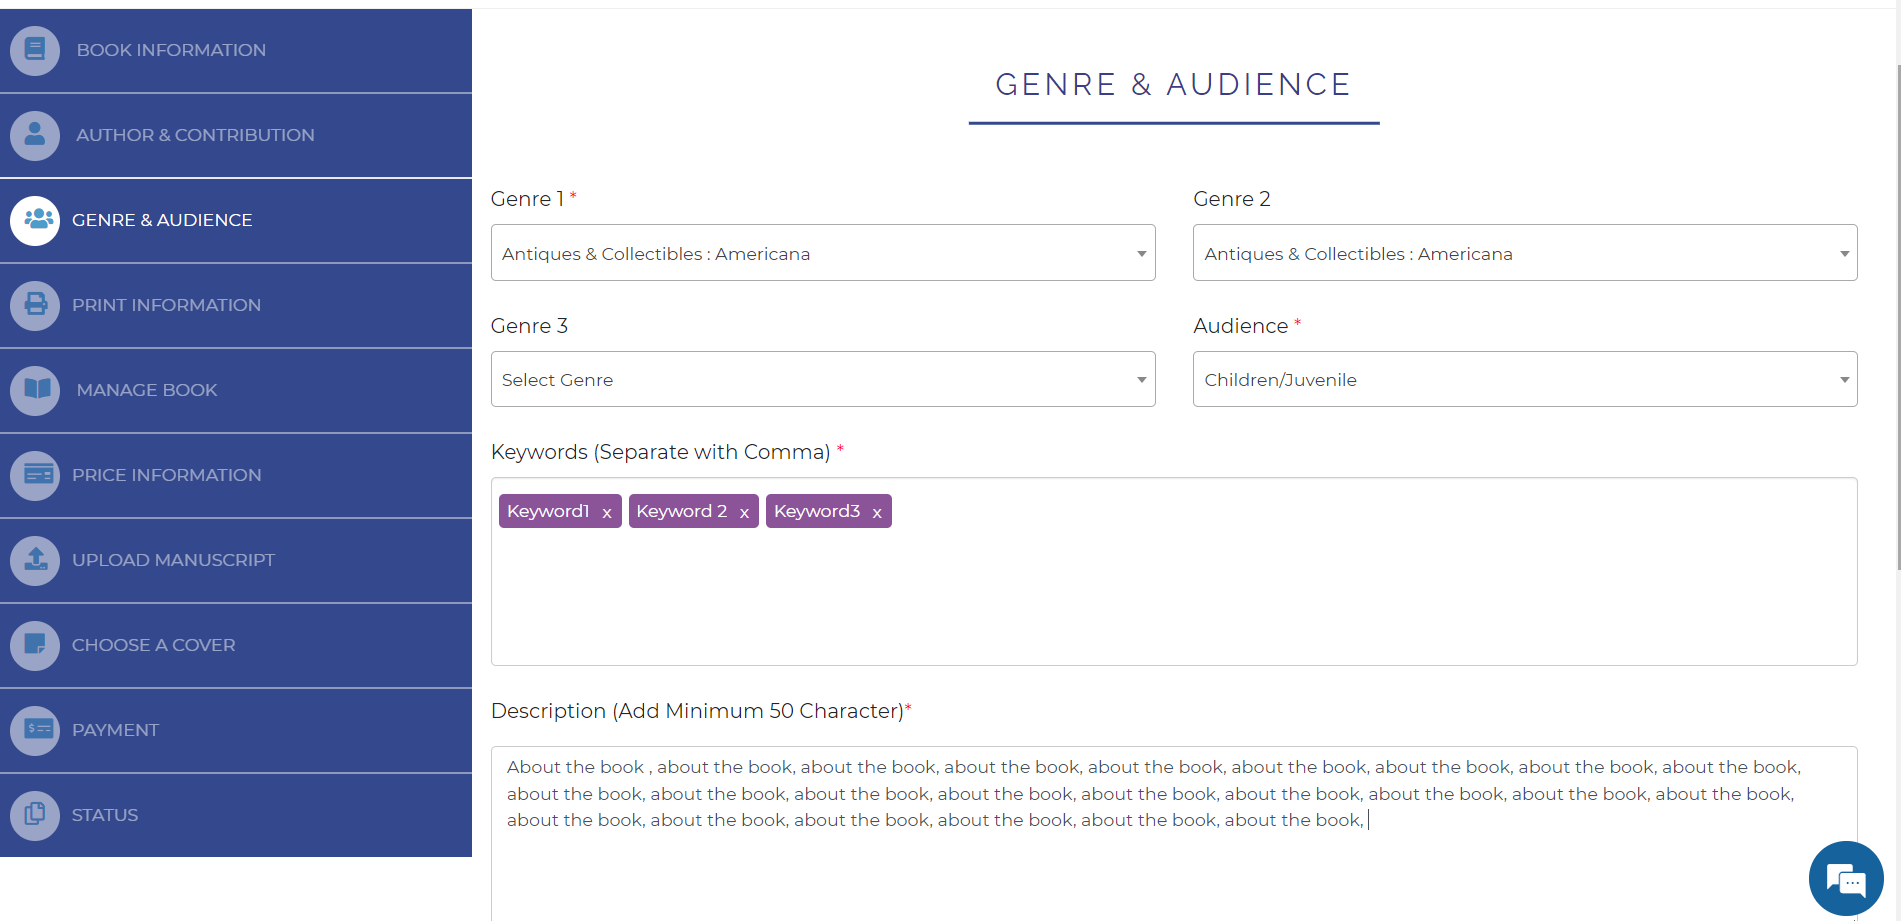Click the Manage Book open-book icon
This screenshot has width=1901, height=921.
tap(35, 390)
